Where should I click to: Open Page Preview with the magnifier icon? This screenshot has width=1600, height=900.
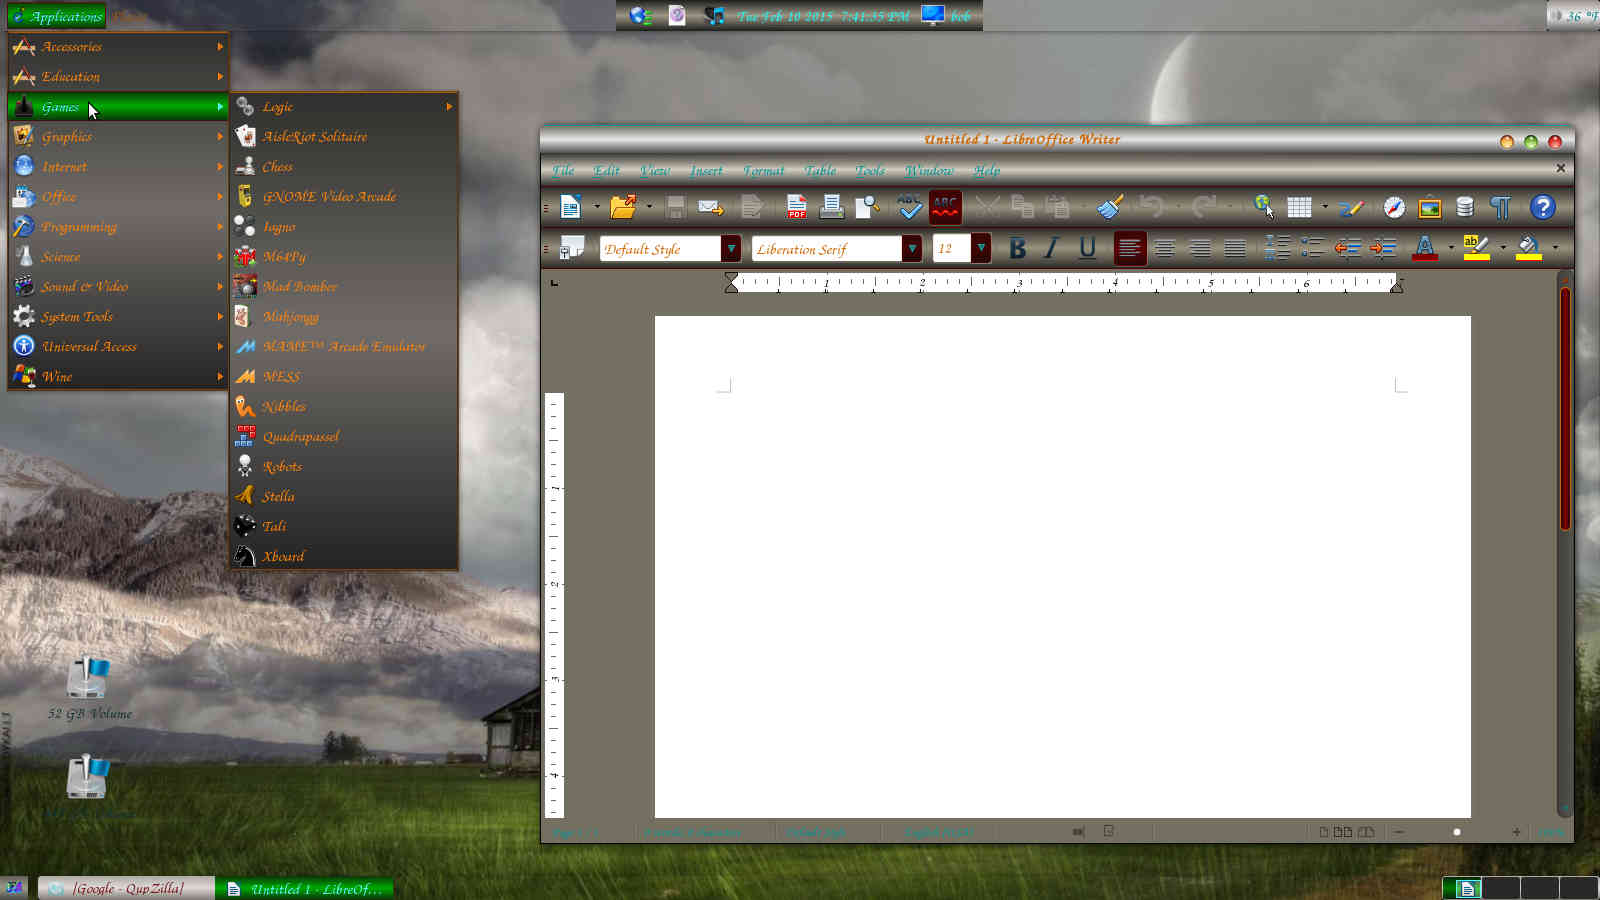click(867, 207)
